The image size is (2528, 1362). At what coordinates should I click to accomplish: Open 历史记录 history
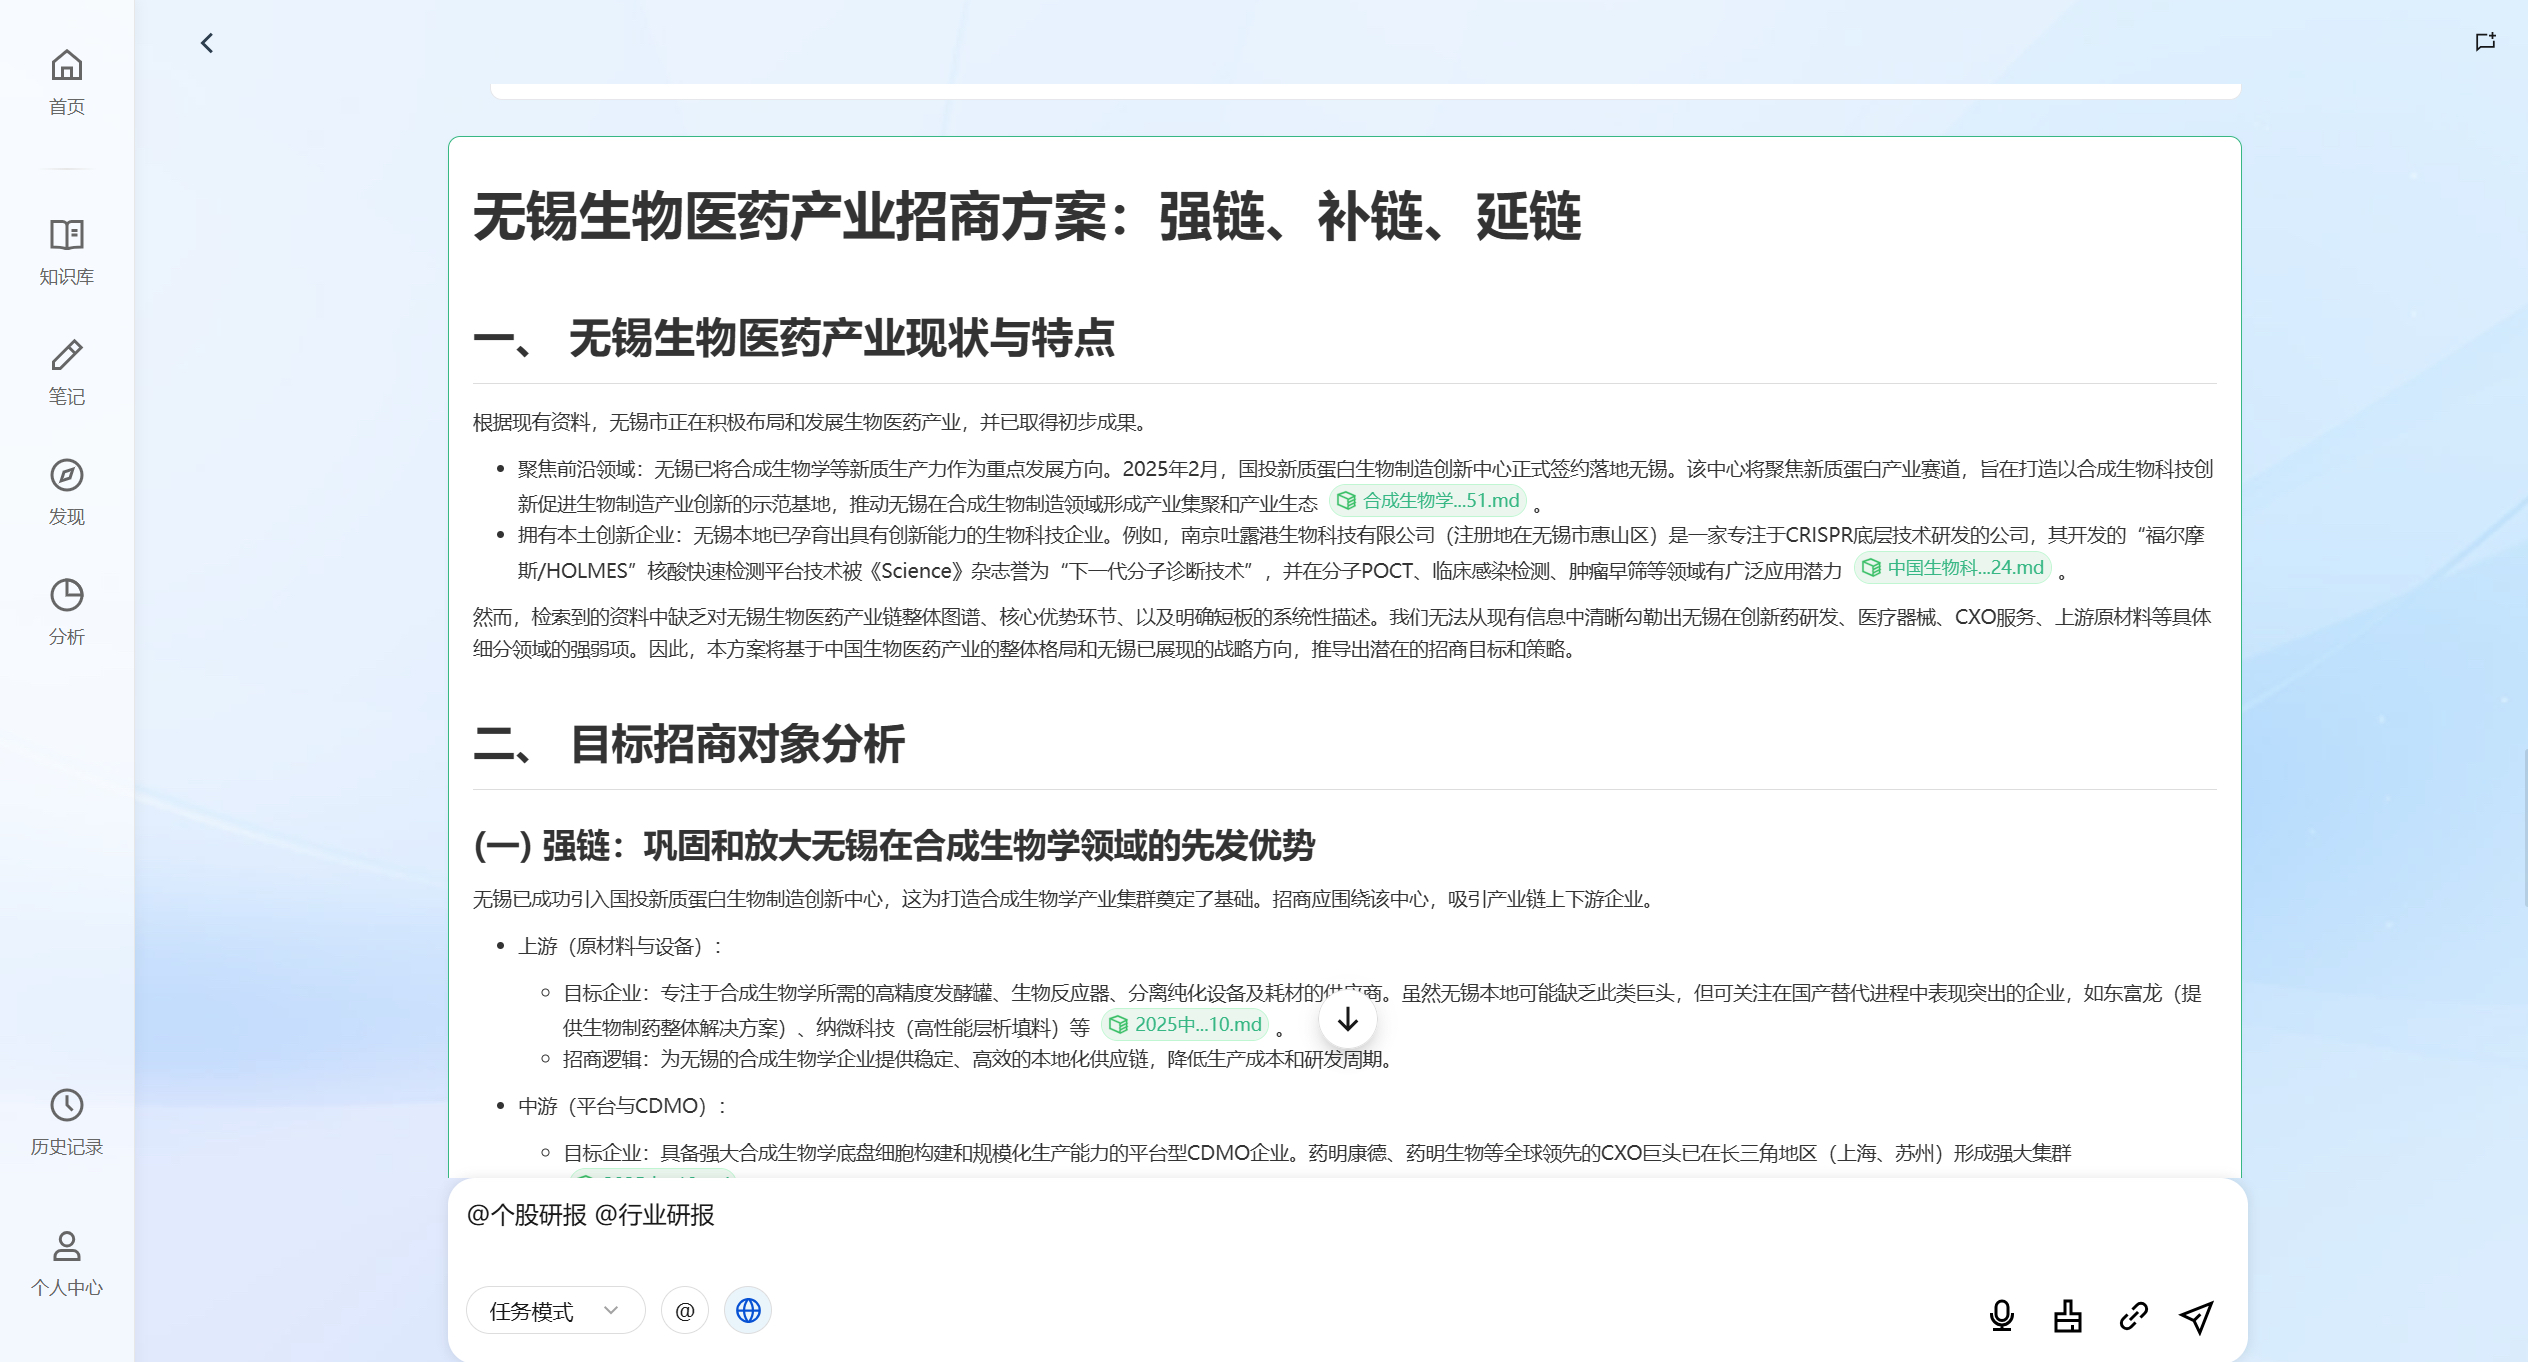[x=66, y=1122]
